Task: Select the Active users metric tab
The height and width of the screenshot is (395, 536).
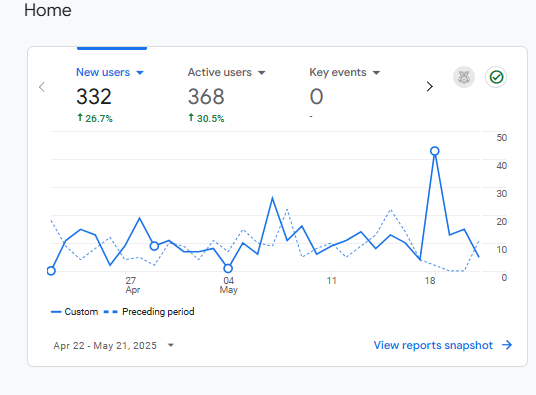Action: click(x=219, y=72)
